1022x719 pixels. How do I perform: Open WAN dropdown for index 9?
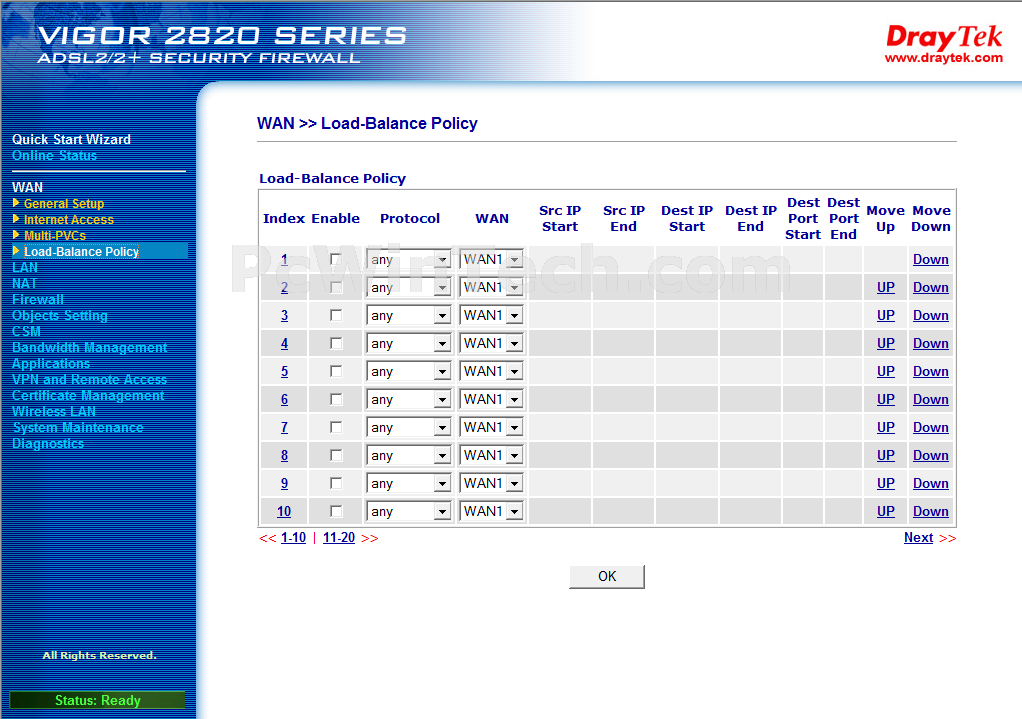pyautogui.click(x=491, y=484)
